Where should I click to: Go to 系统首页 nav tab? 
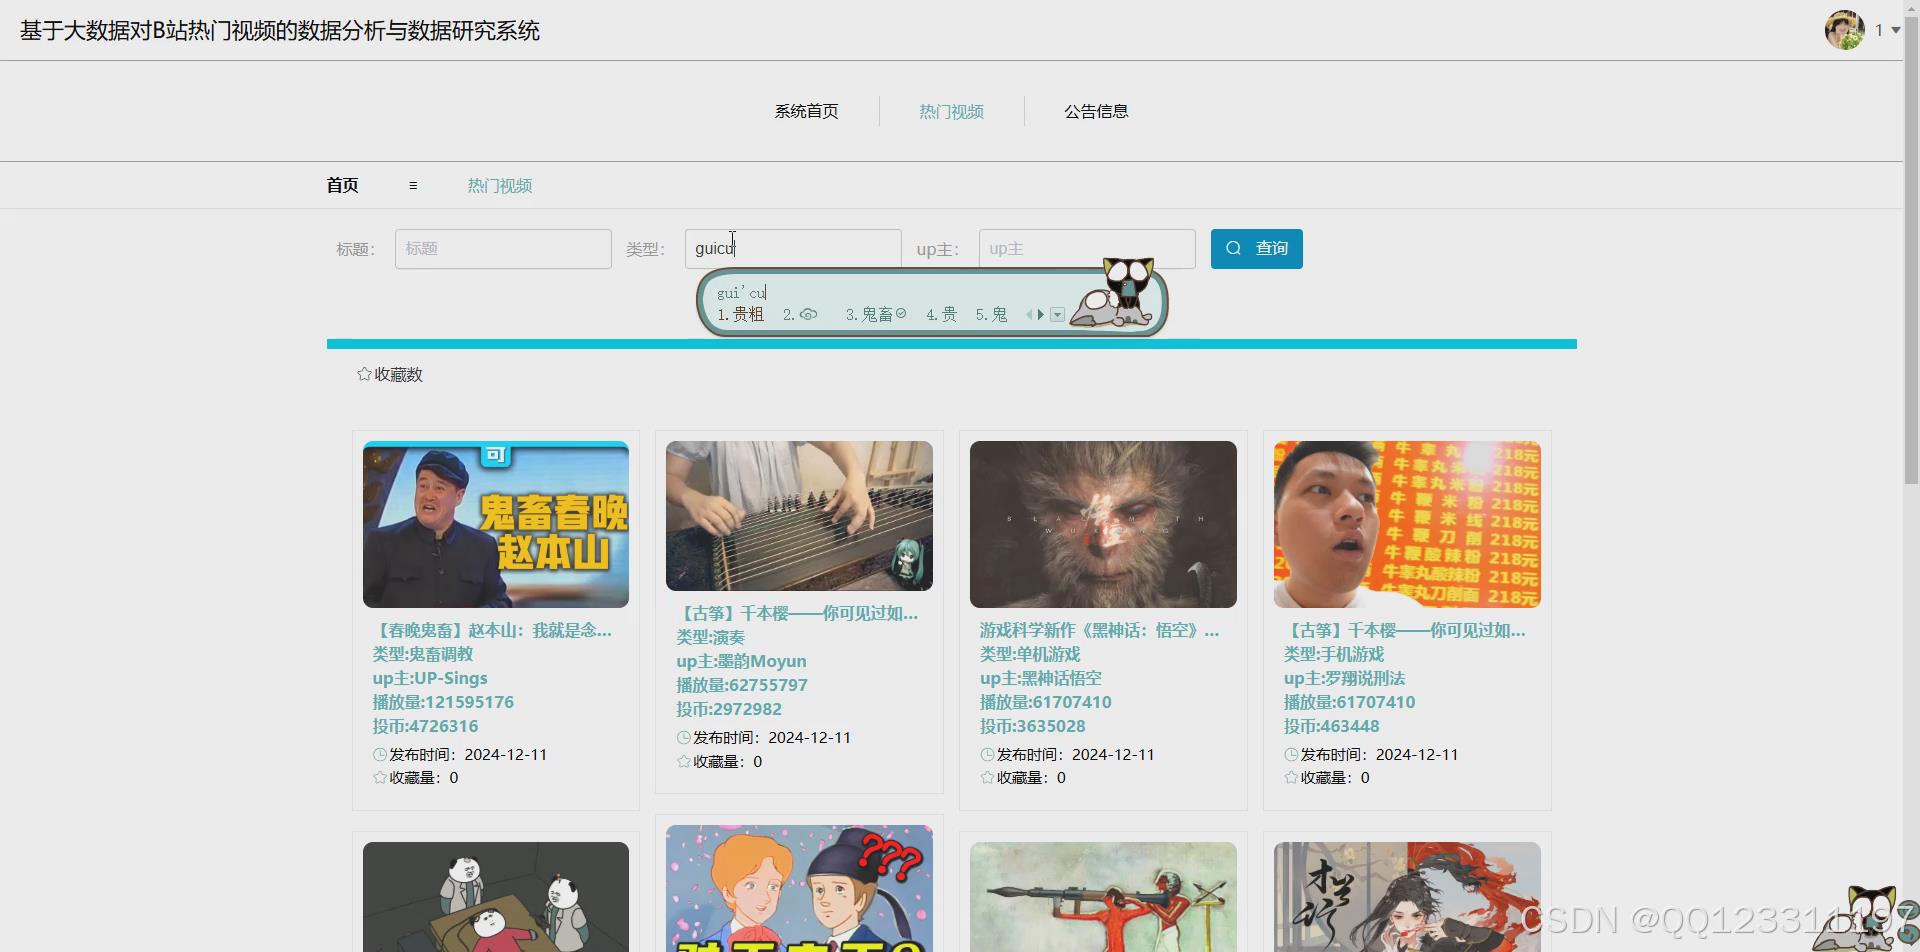(806, 111)
